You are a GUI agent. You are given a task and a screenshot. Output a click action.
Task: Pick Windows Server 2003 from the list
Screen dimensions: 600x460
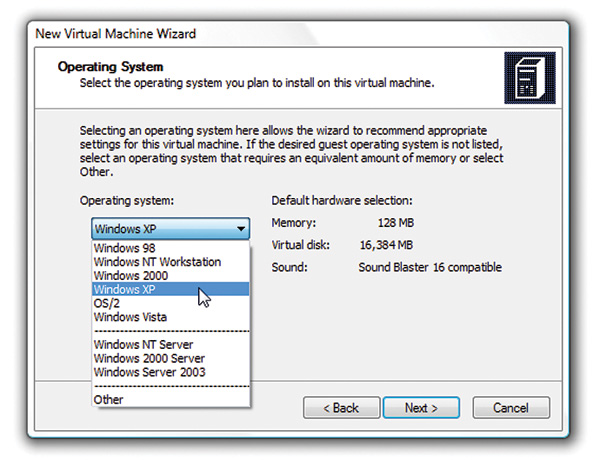click(171, 372)
